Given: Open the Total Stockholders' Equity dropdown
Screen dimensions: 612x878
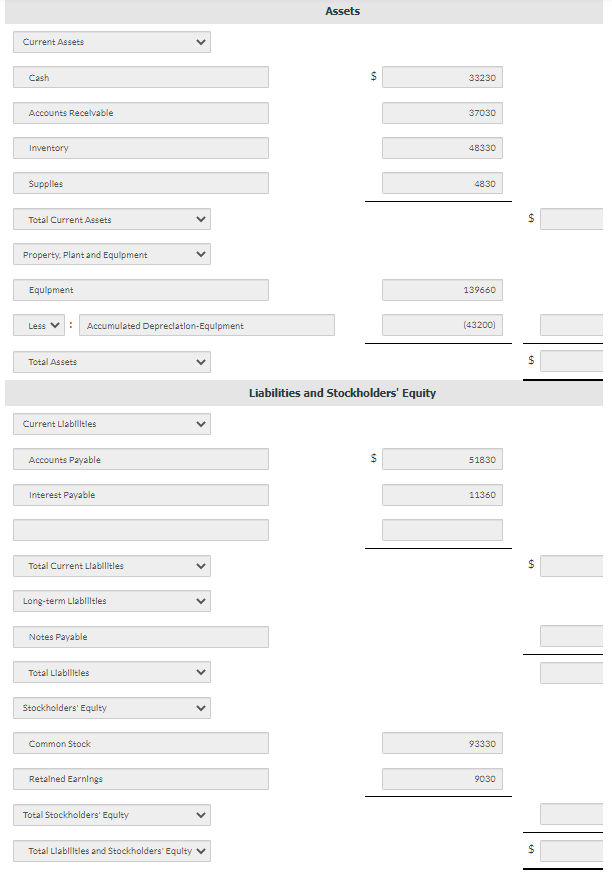Looking at the screenshot, I should click(x=111, y=815).
